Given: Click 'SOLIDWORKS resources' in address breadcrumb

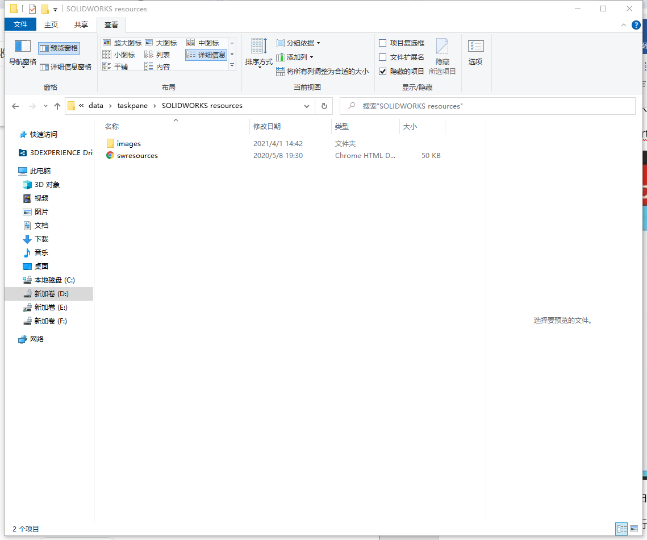Looking at the screenshot, I should pyautogui.click(x=202, y=106).
